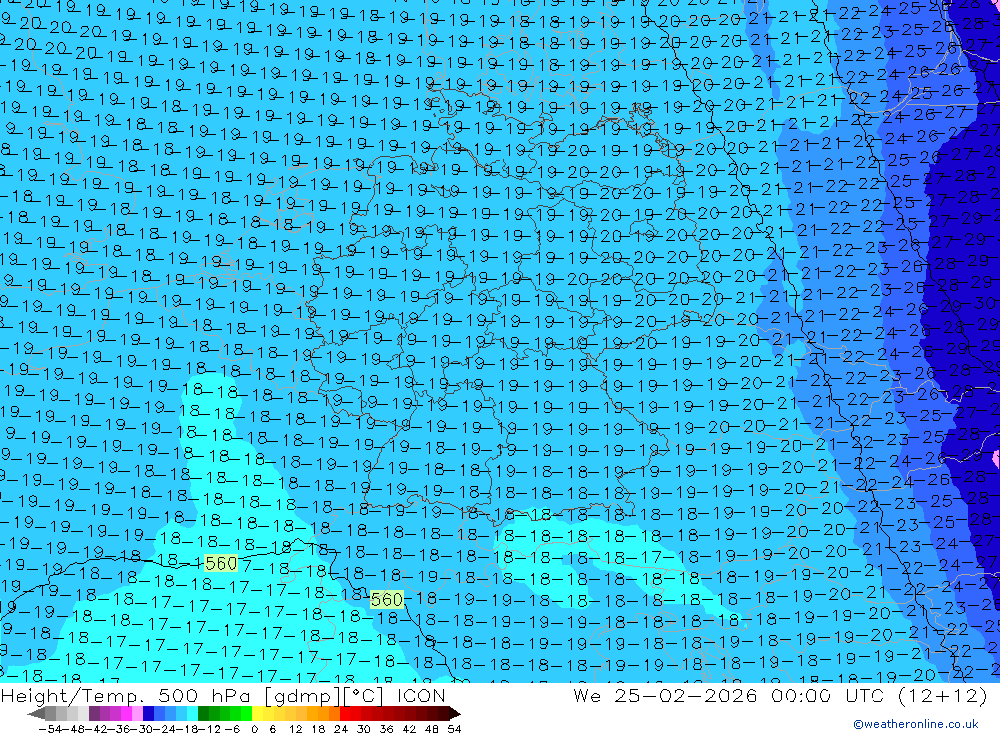
Task: Click the '-54' legend scale value
Action: pos(51,729)
